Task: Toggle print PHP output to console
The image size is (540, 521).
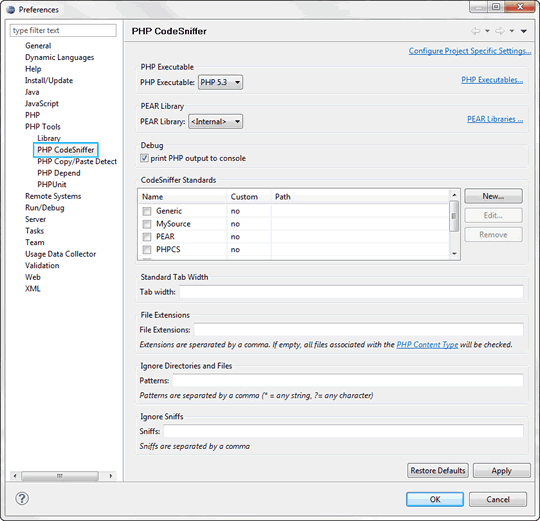Action: click(x=144, y=158)
